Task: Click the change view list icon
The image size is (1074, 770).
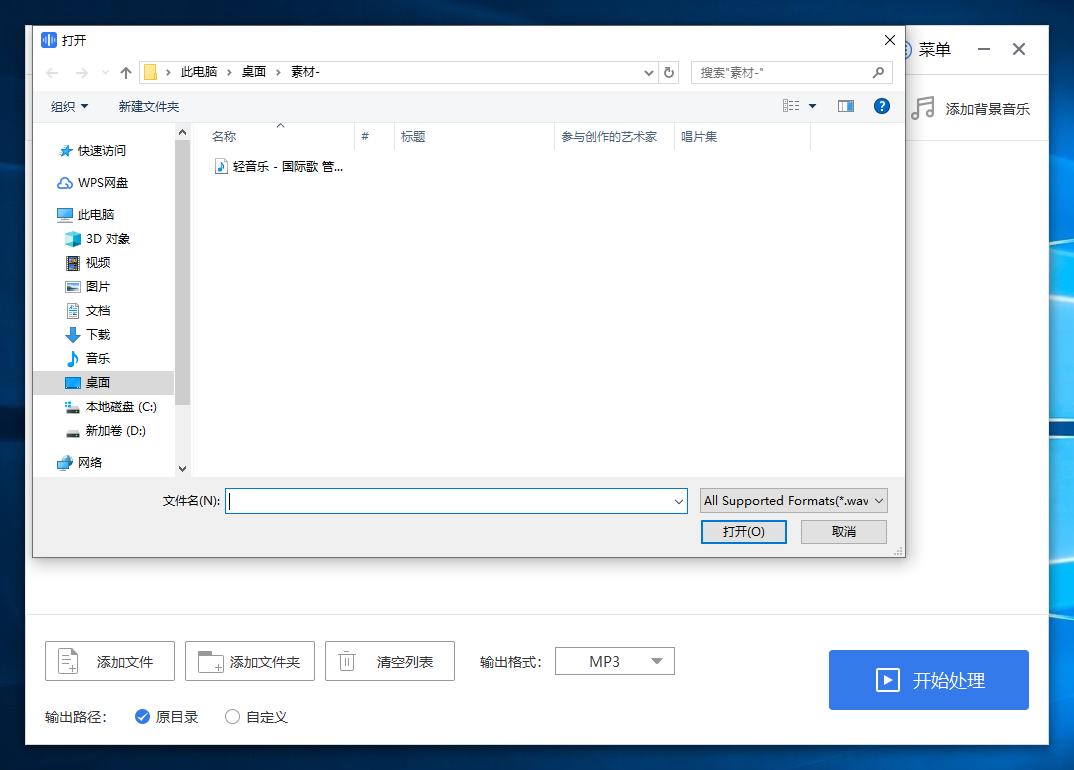Action: tap(792, 106)
